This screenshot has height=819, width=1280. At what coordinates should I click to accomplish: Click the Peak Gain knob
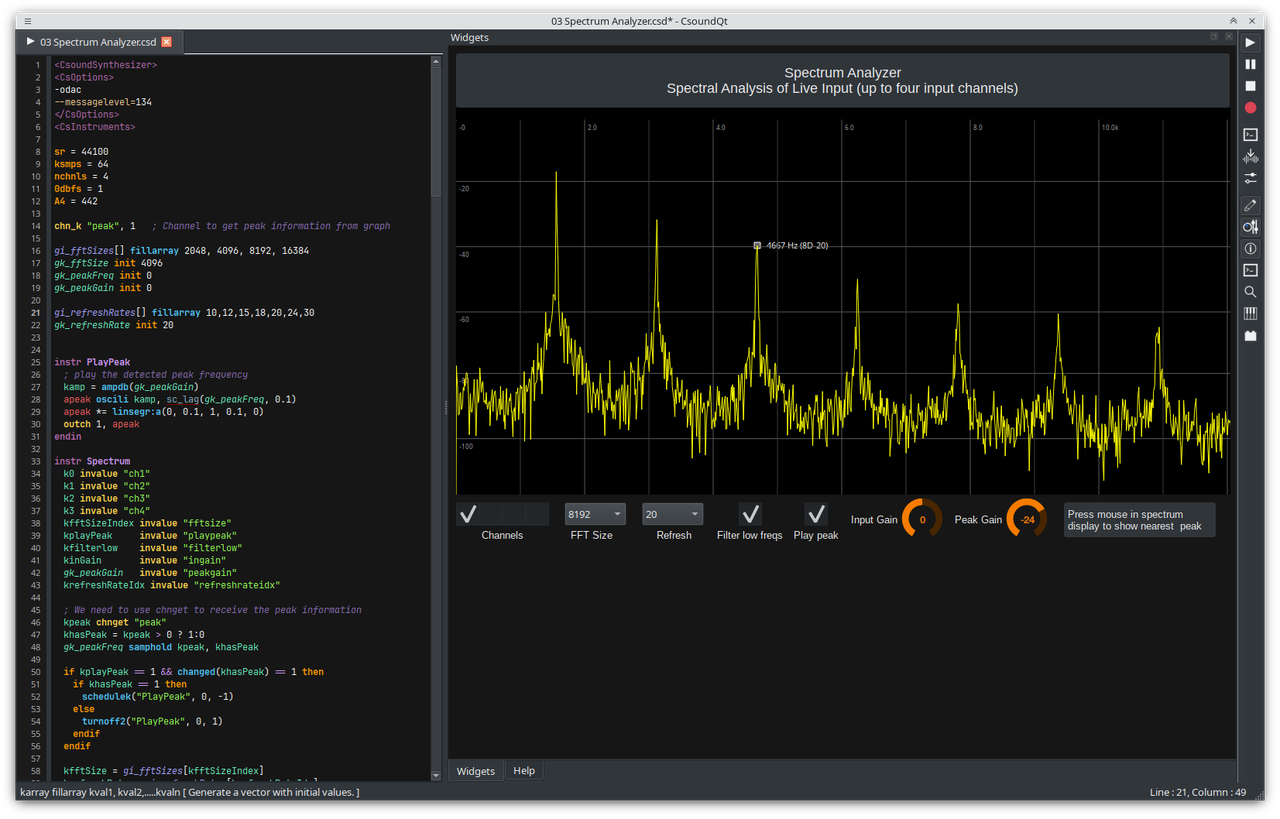pos(1027,519)
